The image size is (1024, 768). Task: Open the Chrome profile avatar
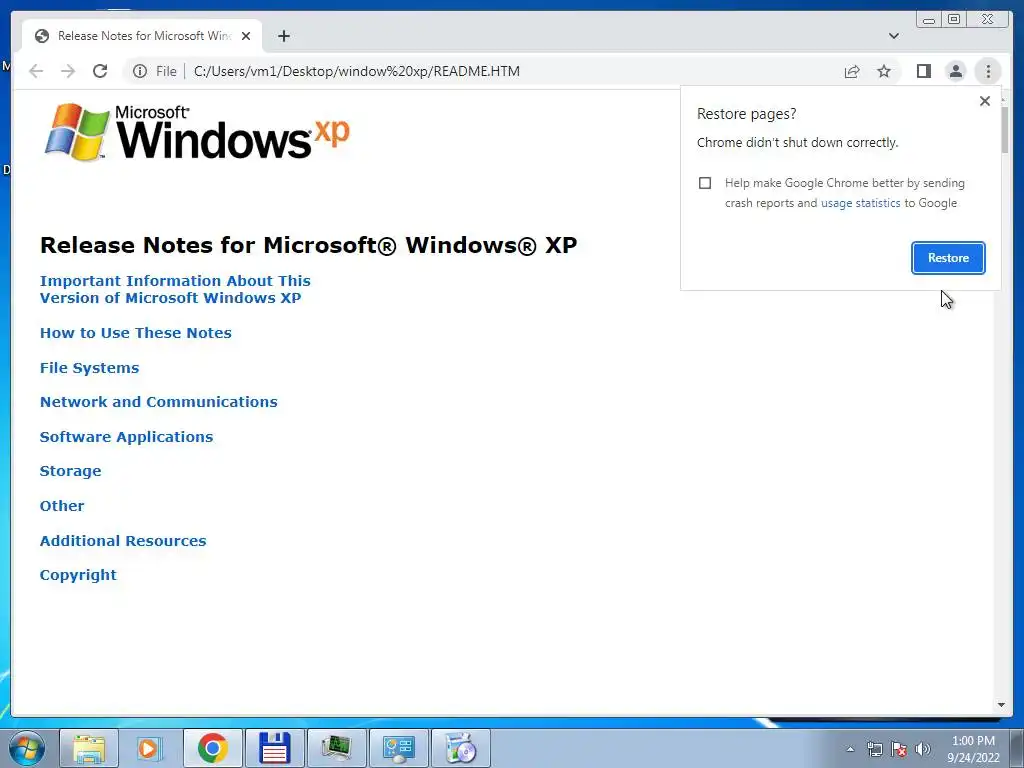[955, 71]
